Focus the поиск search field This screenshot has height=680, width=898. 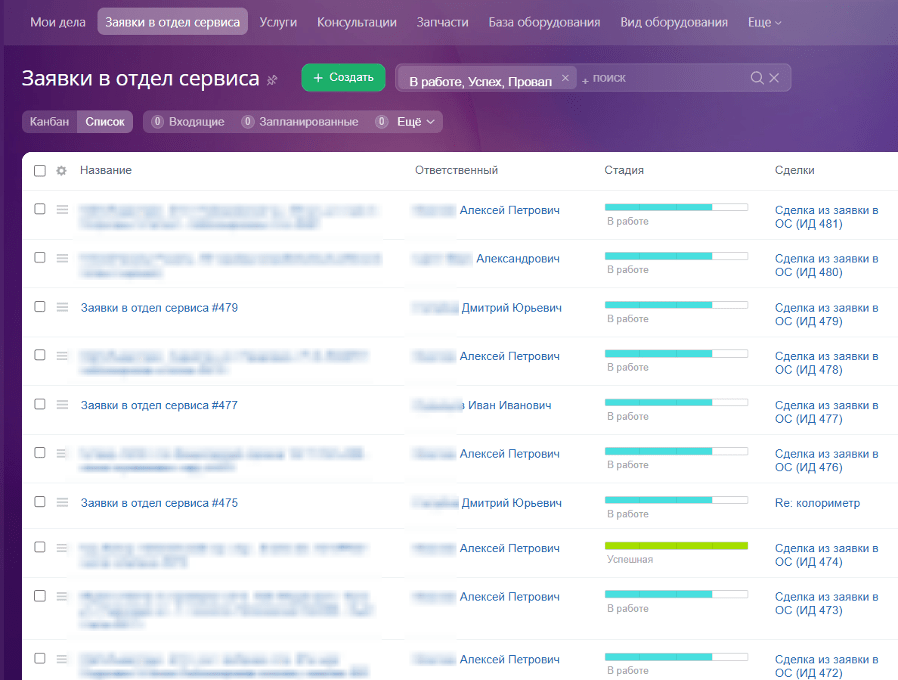click(x=667, y=78)
